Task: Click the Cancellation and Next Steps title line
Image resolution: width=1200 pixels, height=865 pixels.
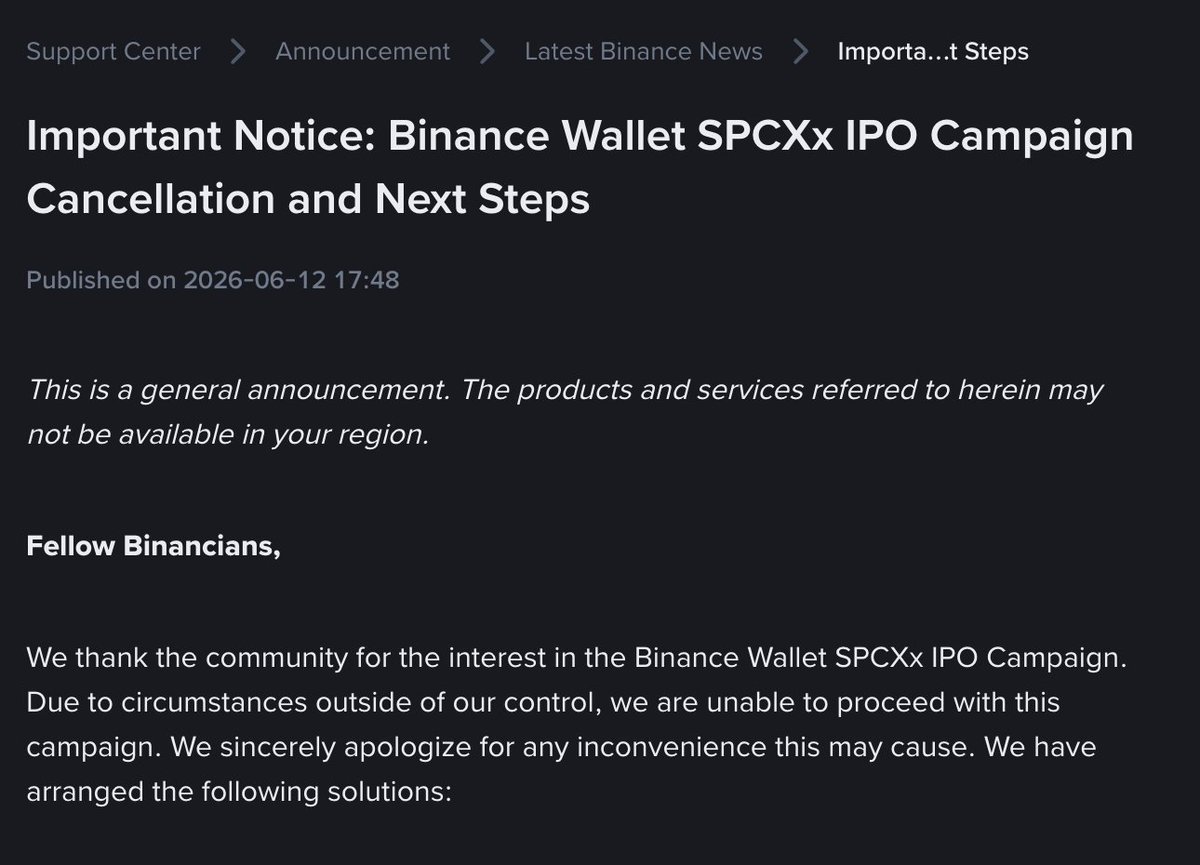Action: click(x=308, y=200)
